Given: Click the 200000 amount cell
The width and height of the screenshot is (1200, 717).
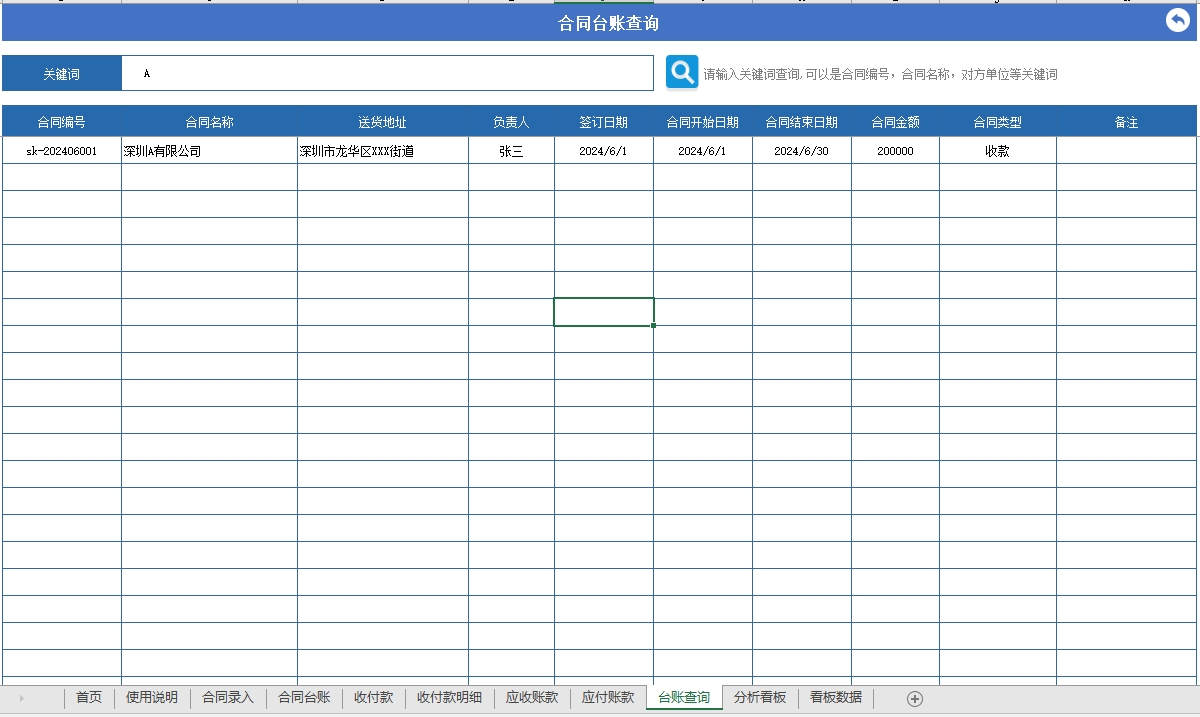Looking at the screenshot, I should pos(895,151).
